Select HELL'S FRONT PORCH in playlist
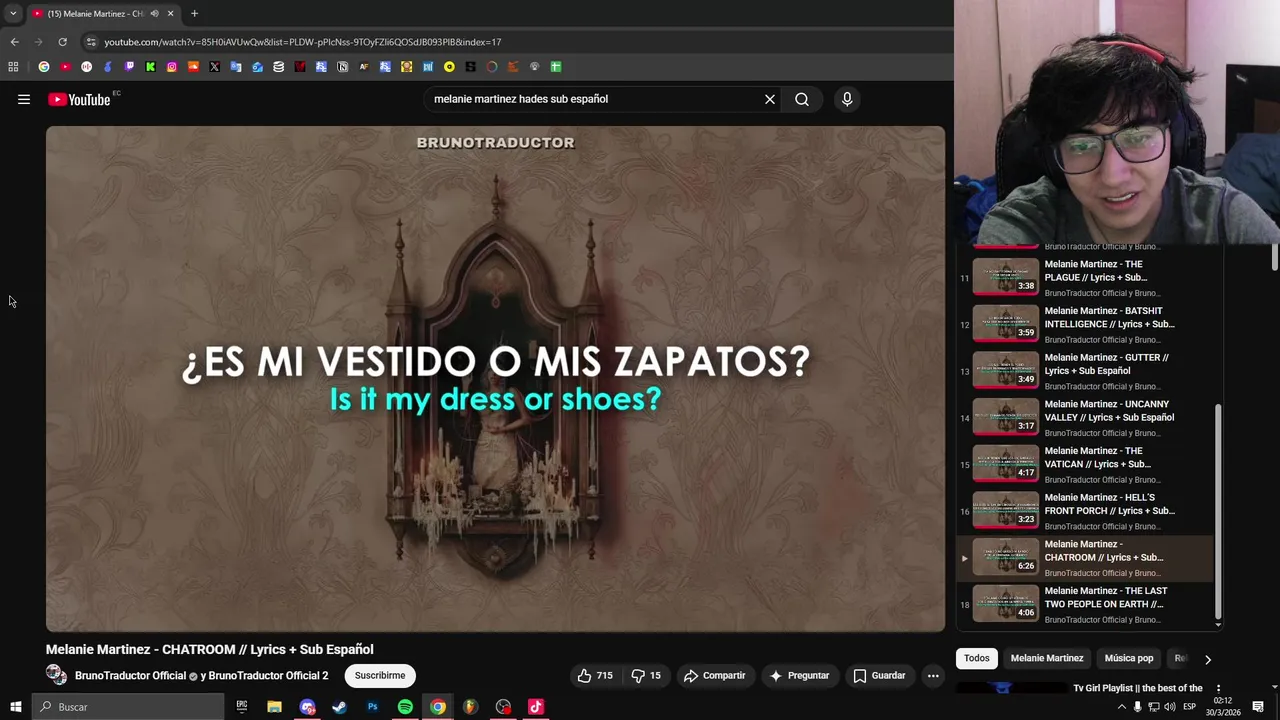This screenshot has width=1280, height=720. click(x=1085, y=511)
